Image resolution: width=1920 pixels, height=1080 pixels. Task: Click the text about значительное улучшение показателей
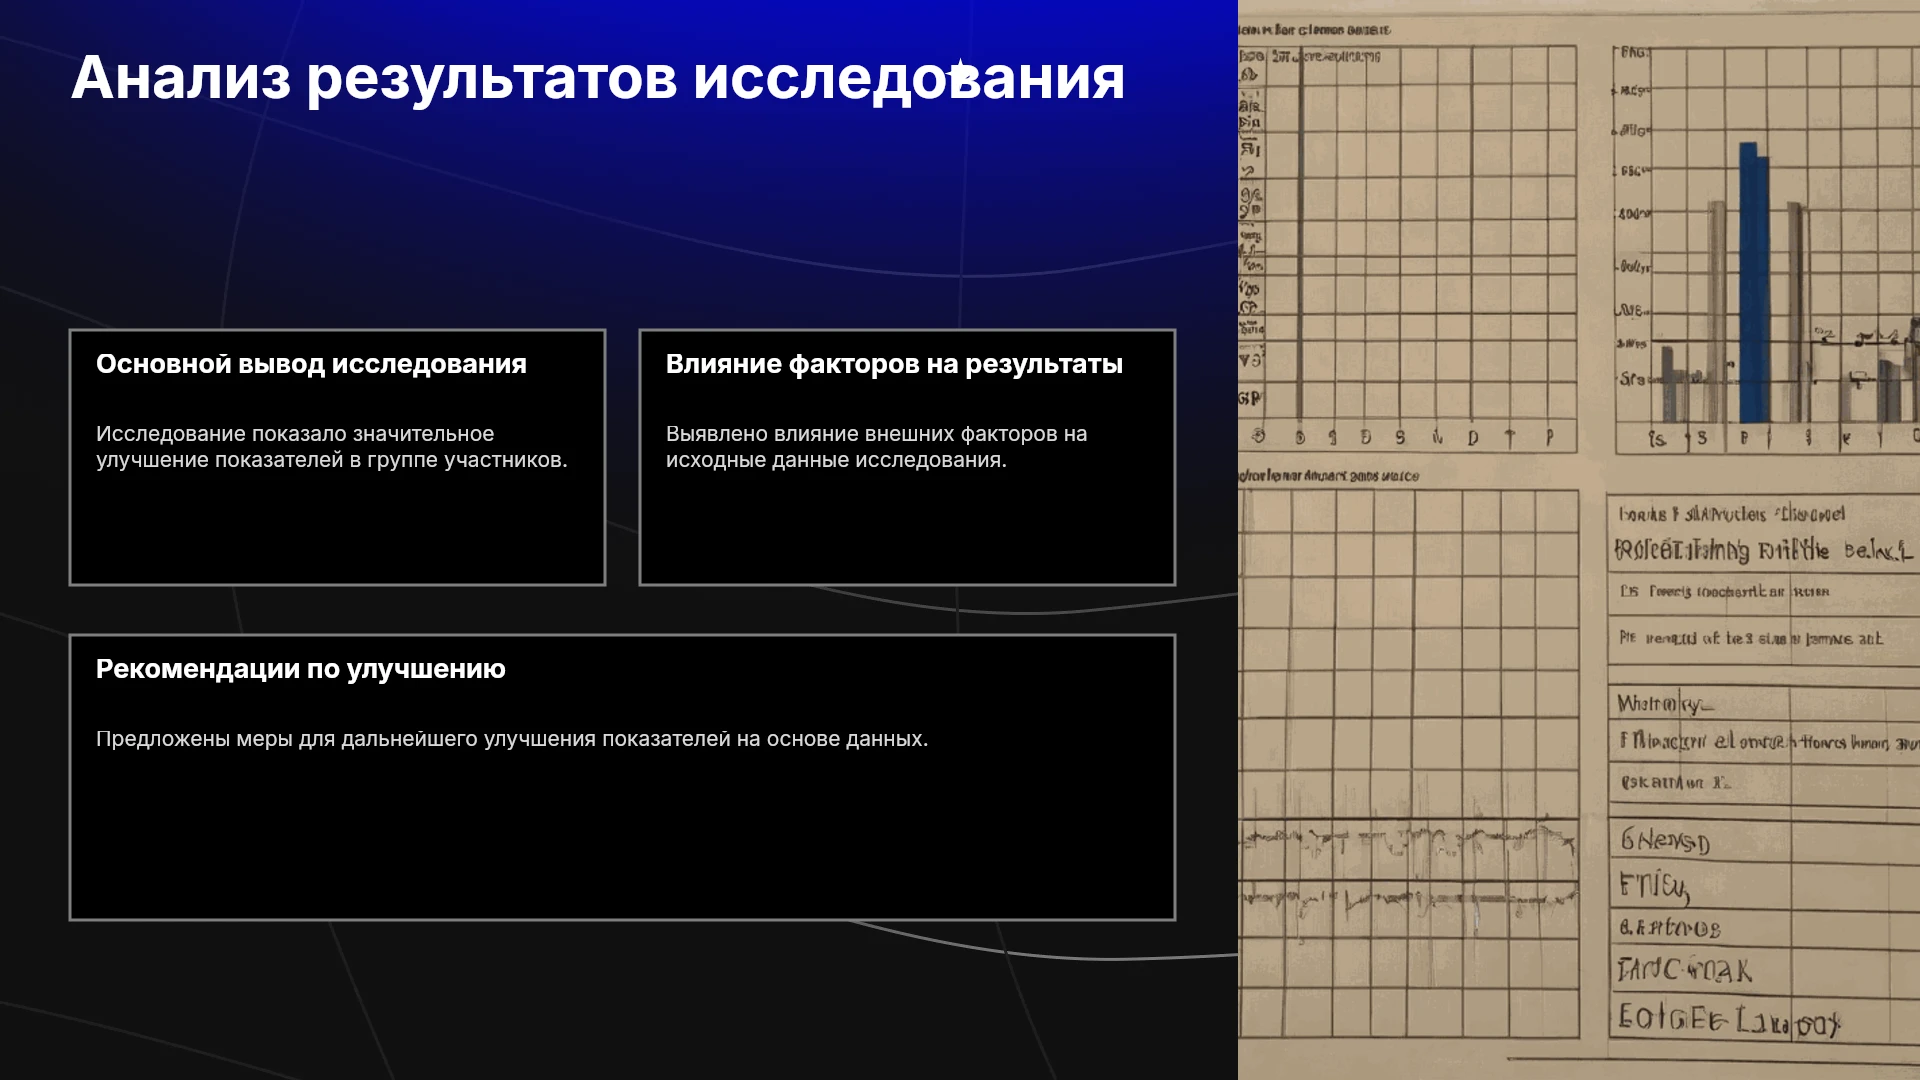click(x=332, y=447)
